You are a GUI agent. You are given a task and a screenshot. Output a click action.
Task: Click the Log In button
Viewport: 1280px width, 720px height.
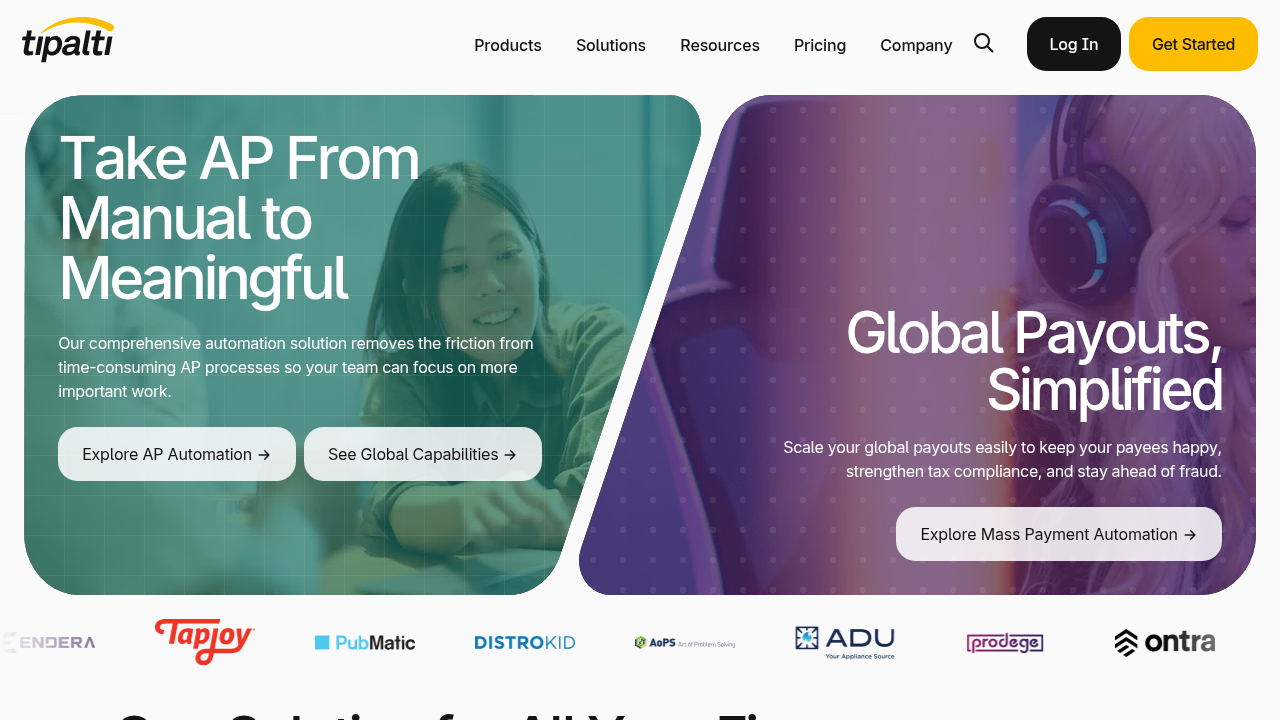pyautogui.click(x=1074, y=44)
